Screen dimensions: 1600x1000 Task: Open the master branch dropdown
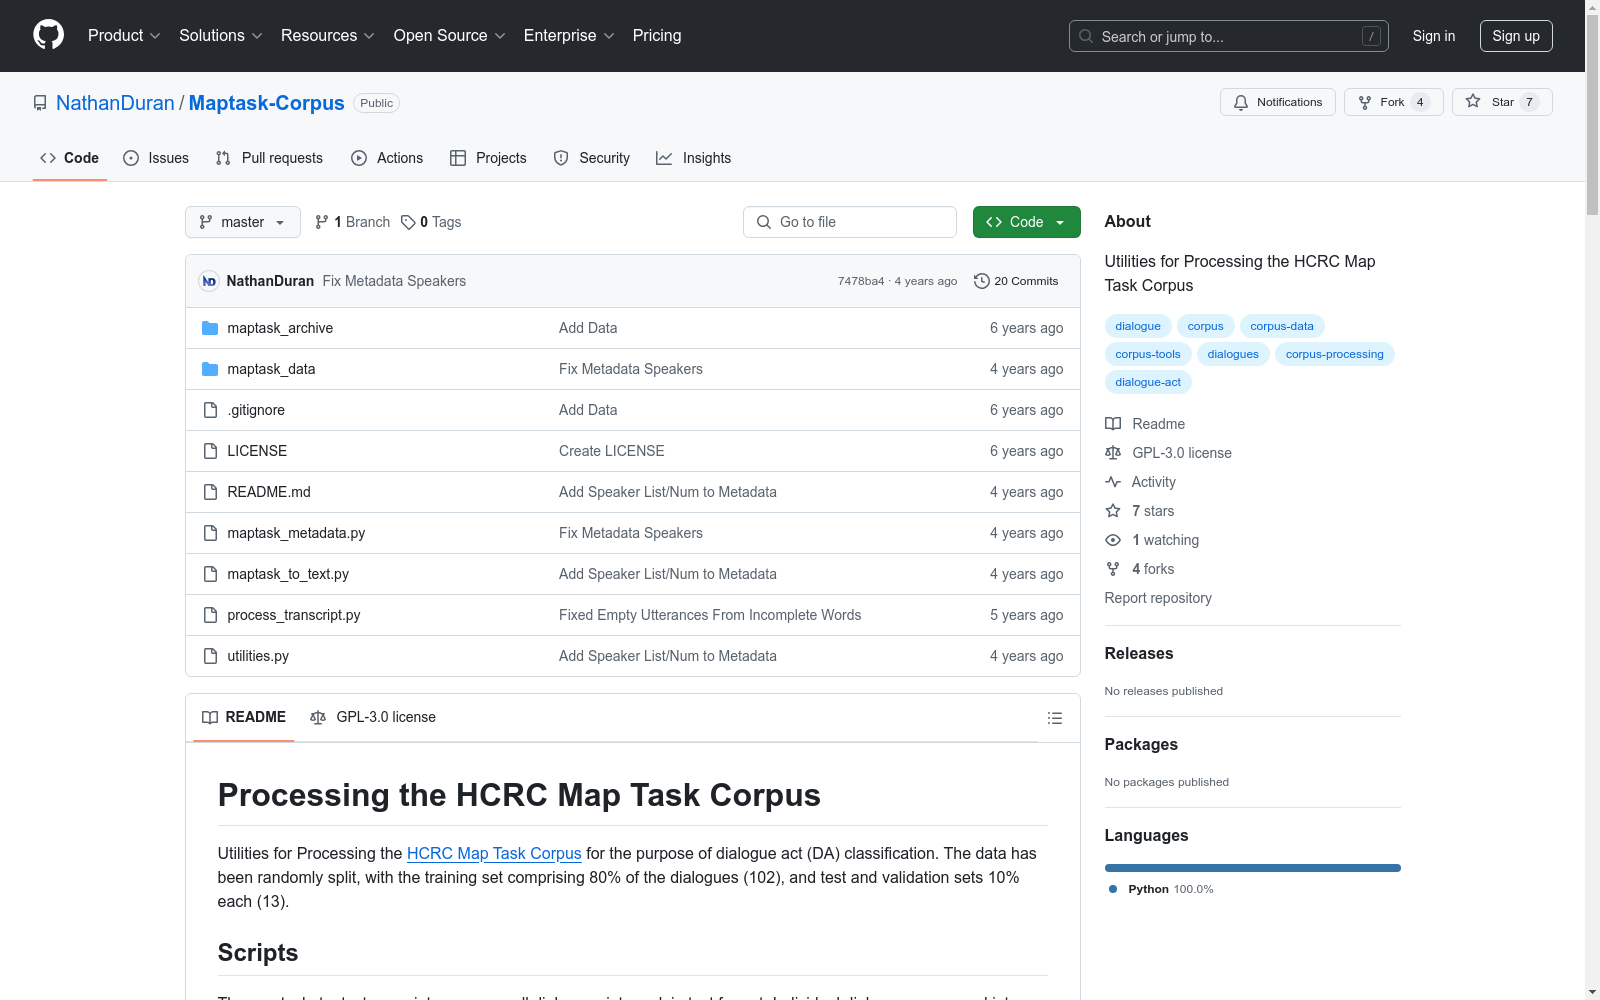pos(243,222)
